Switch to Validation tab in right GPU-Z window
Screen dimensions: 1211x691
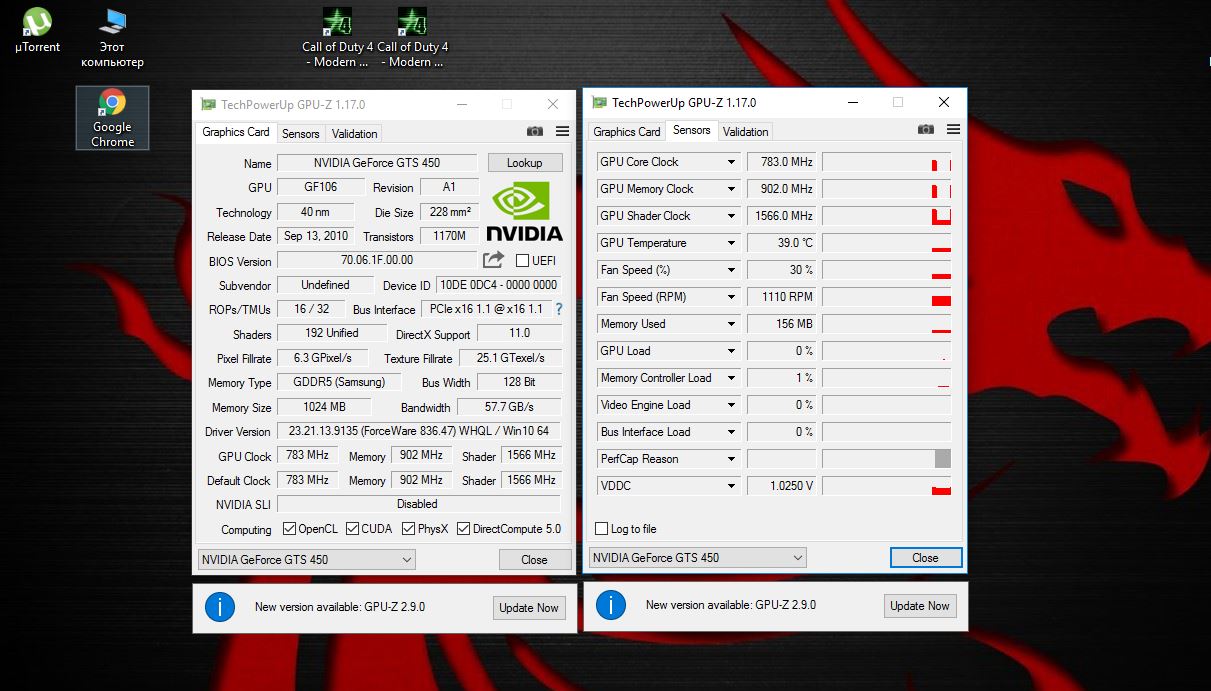point(746,132)
